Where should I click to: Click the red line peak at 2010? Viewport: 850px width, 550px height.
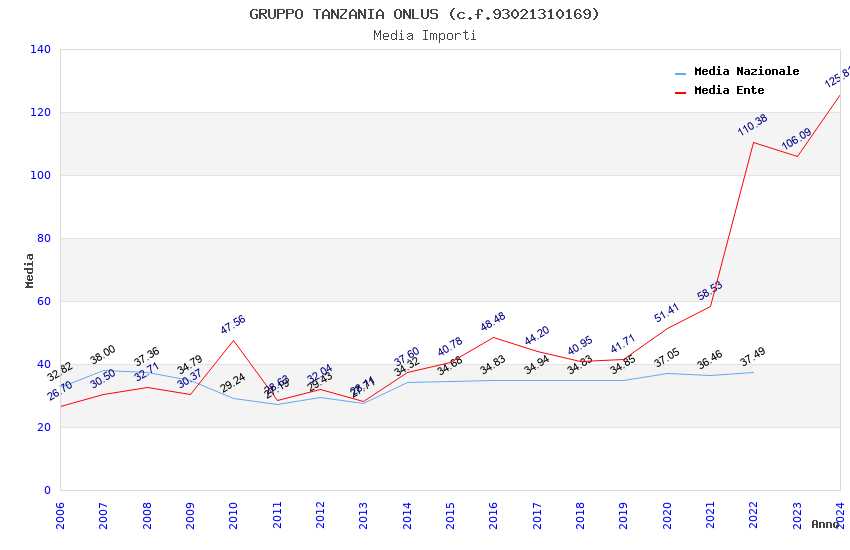[234, 340]
